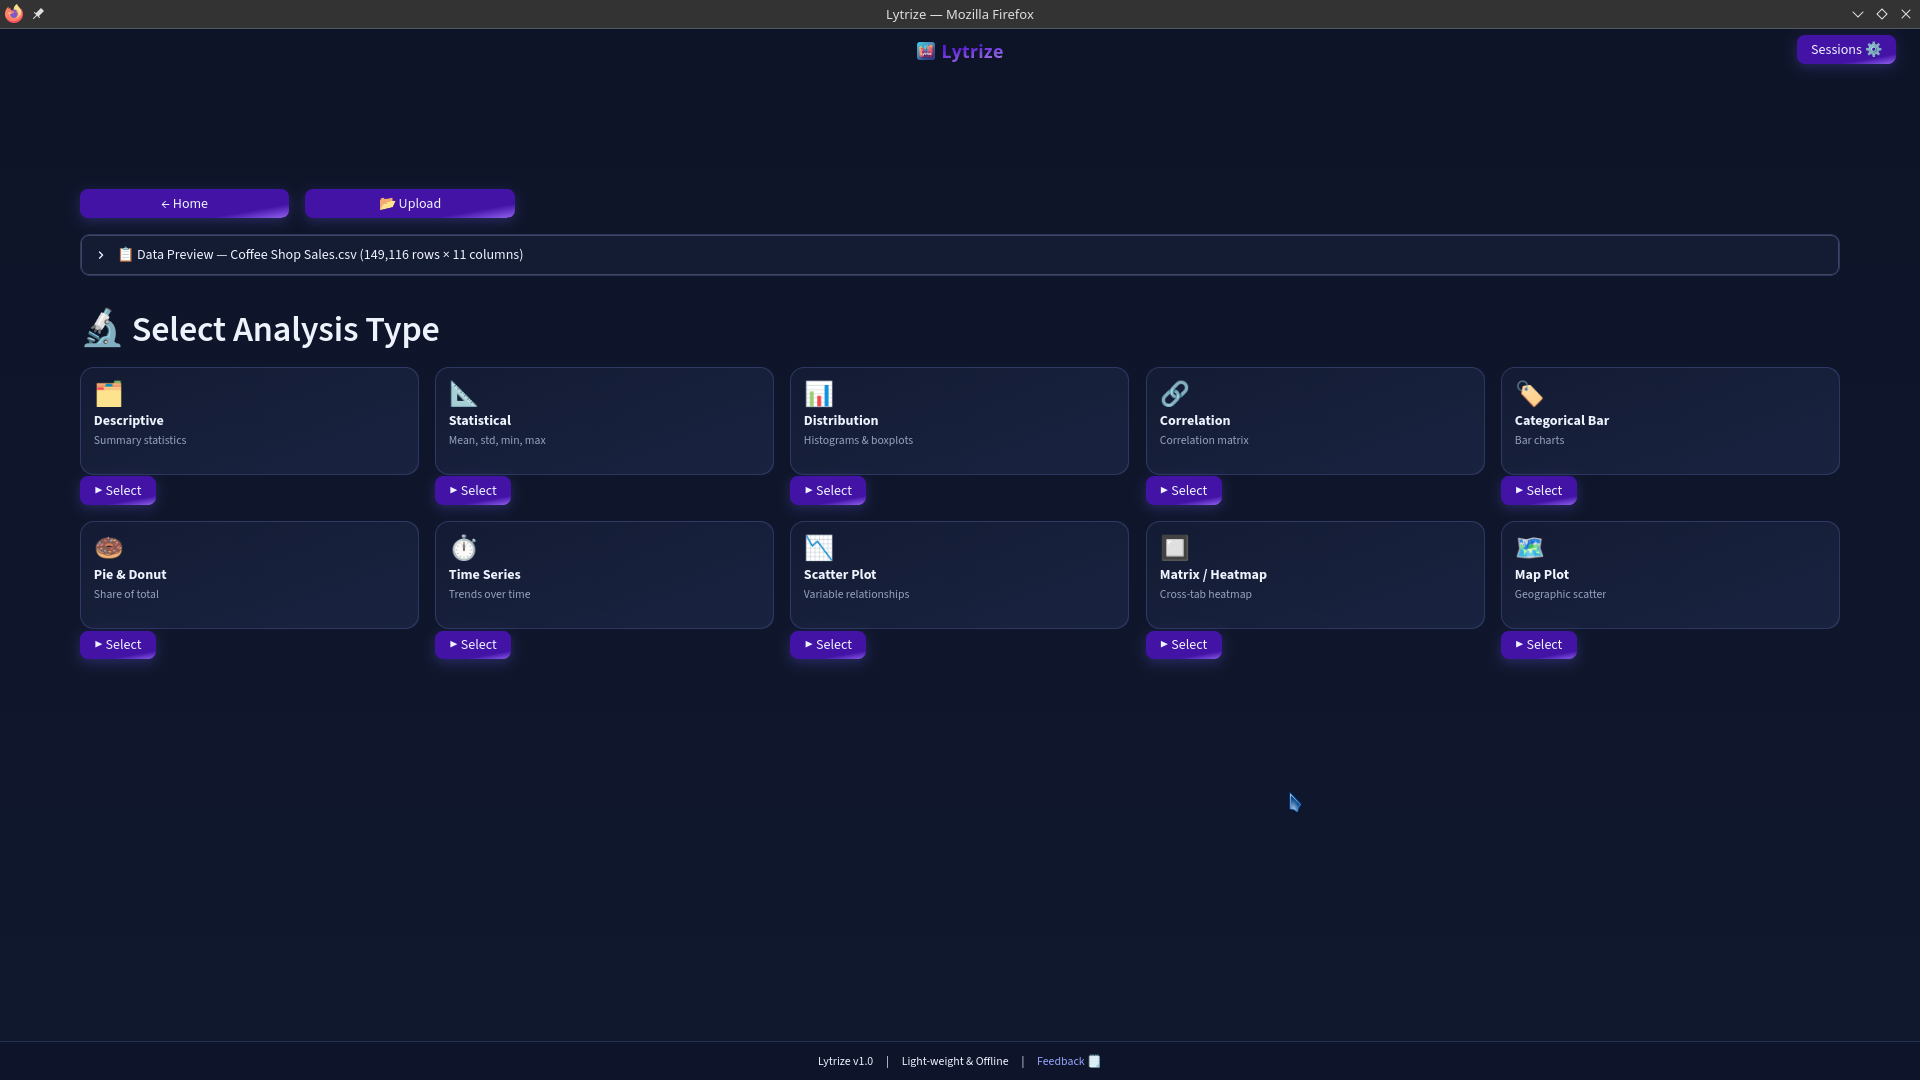
Task: Click the Feedback note icon in footer
Action: 1094,1061
